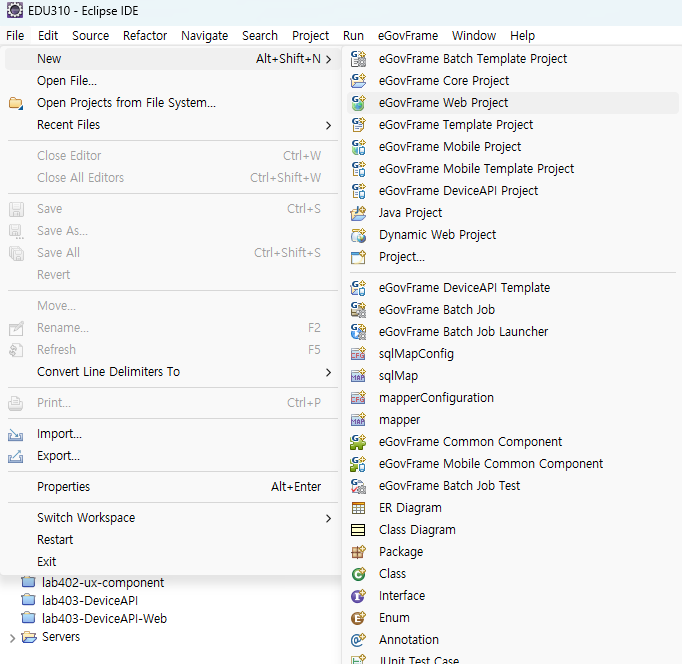Click the eGovFrame Web Project globe icon
Image resolution: width=682 pixels, height=664 pixels.
point(358,103)
